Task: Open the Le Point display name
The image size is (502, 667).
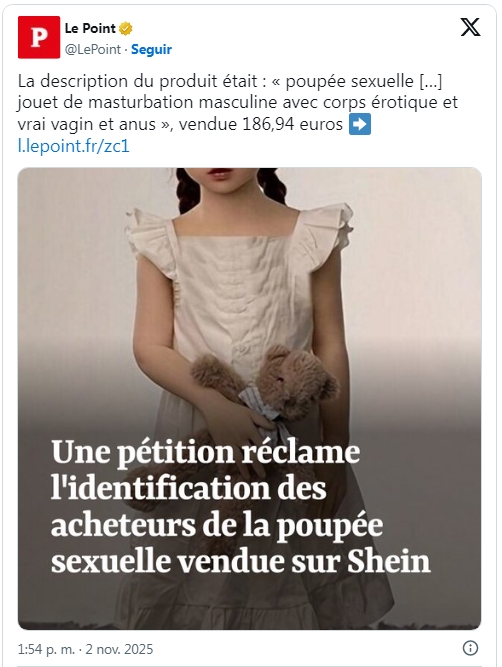Action: 90,29
